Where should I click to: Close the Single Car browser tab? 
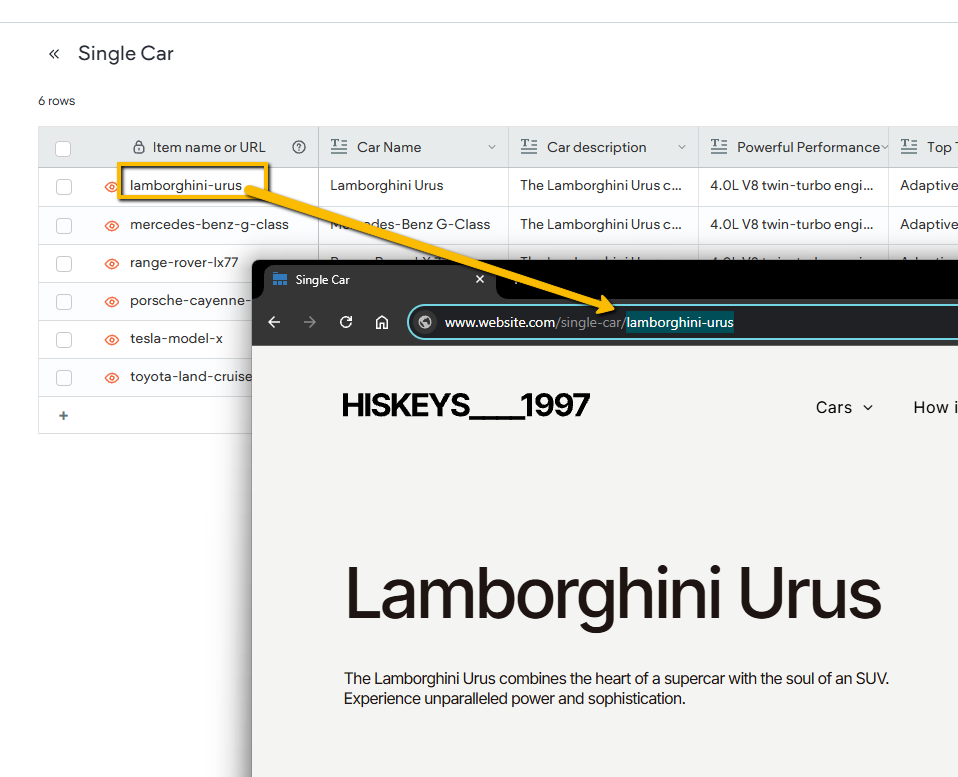pos(480,279)
